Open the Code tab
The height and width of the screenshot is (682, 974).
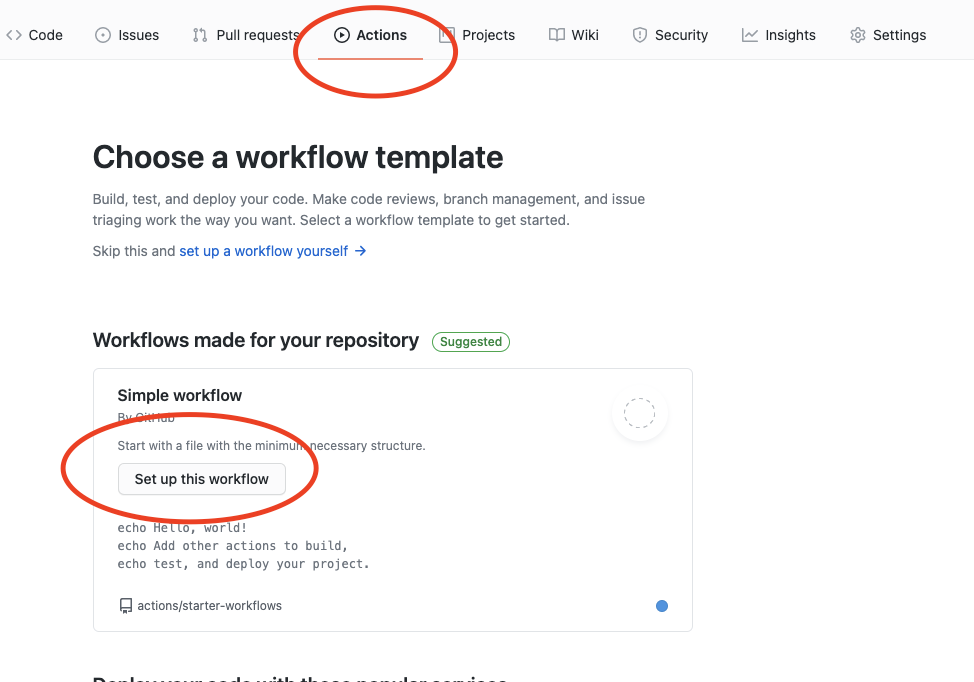(x=35, y=35)
